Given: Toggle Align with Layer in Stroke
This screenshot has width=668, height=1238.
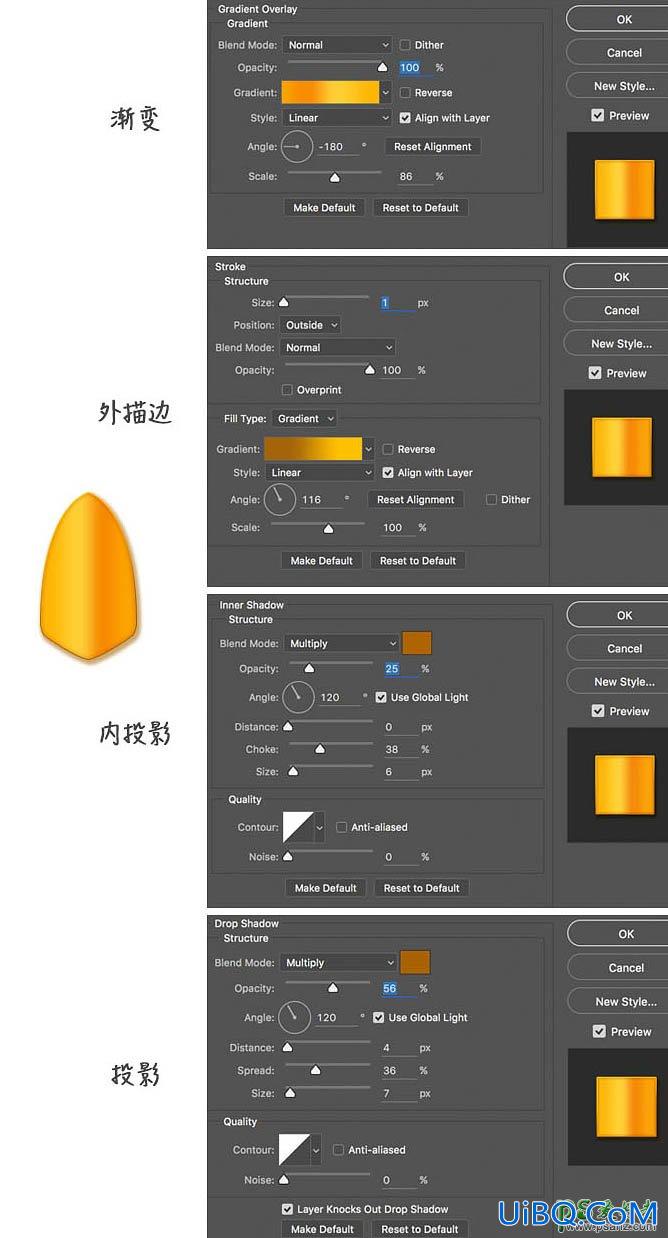Looking at the screenshot, I should click(388, 473).
